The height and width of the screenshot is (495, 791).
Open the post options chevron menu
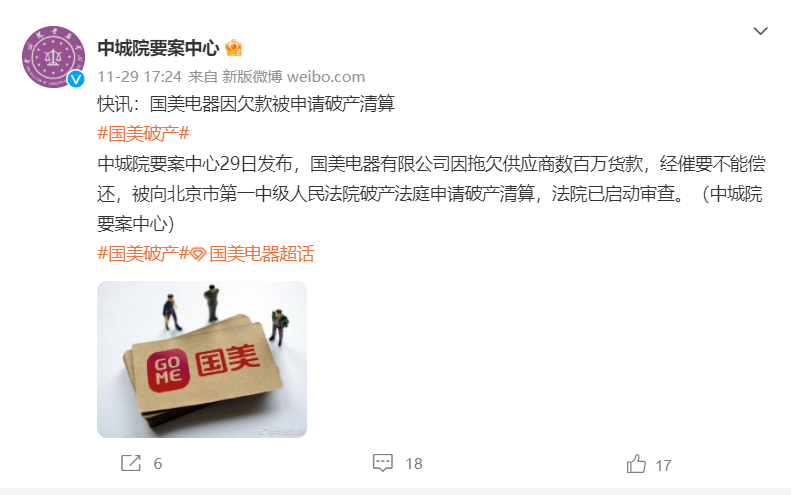(760, 31)
